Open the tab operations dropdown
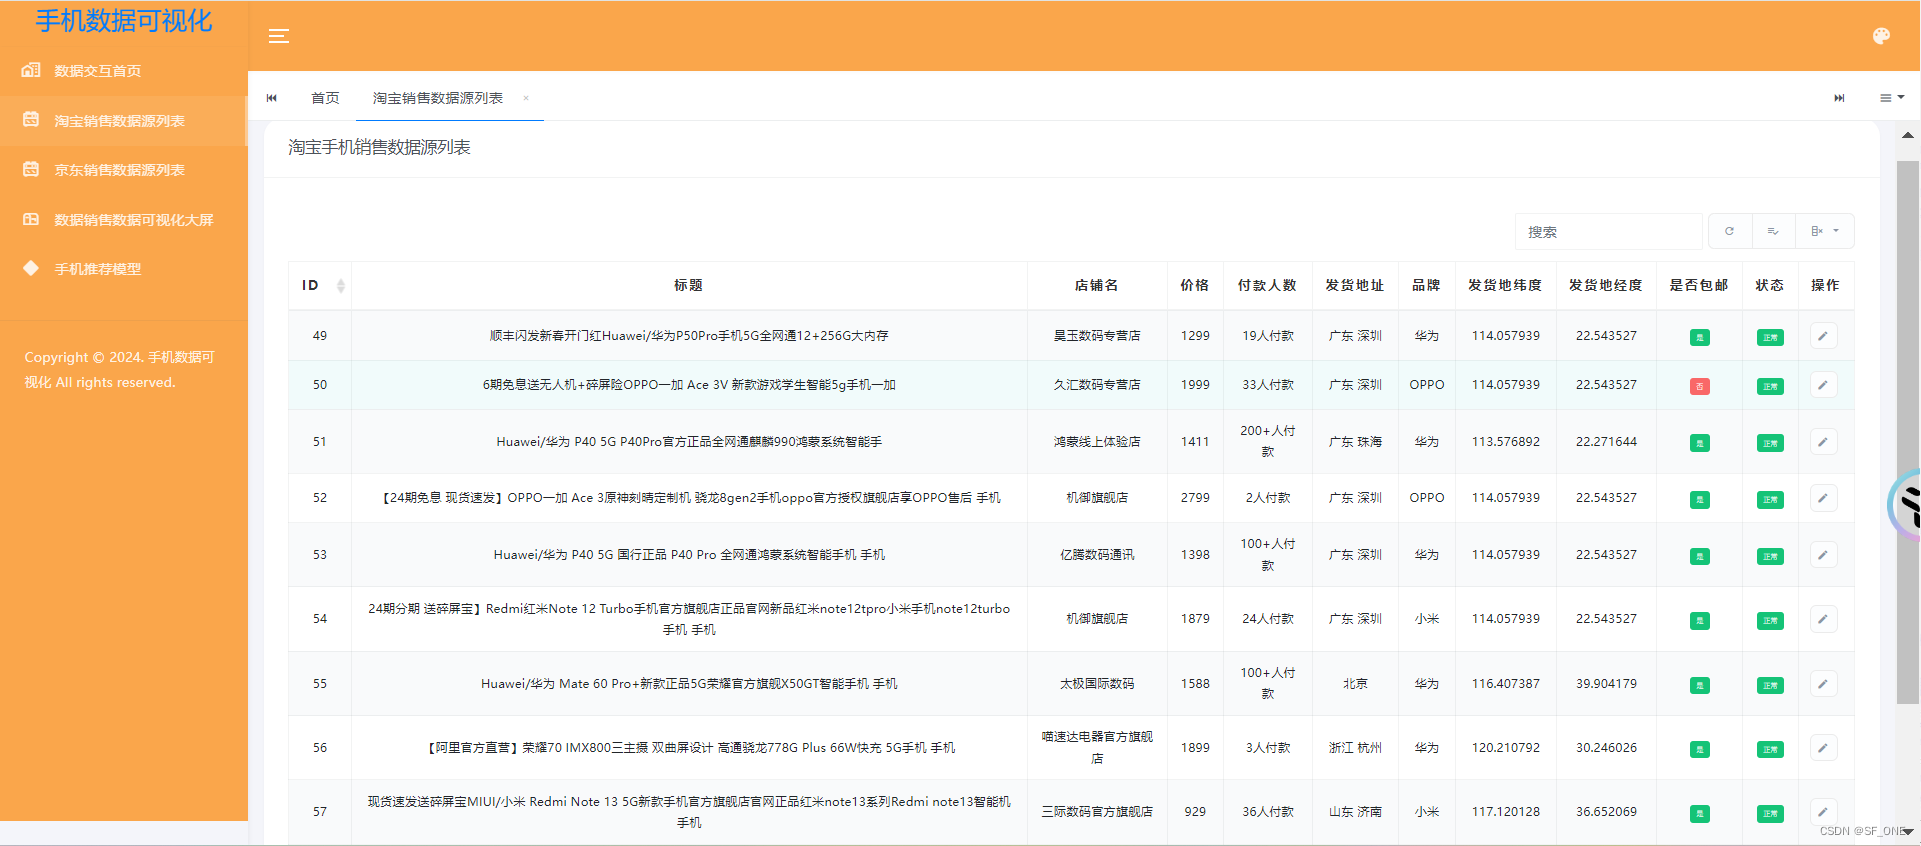Image resolution: width=1921 pixels, height=846 pixels. coord(1892,98)
